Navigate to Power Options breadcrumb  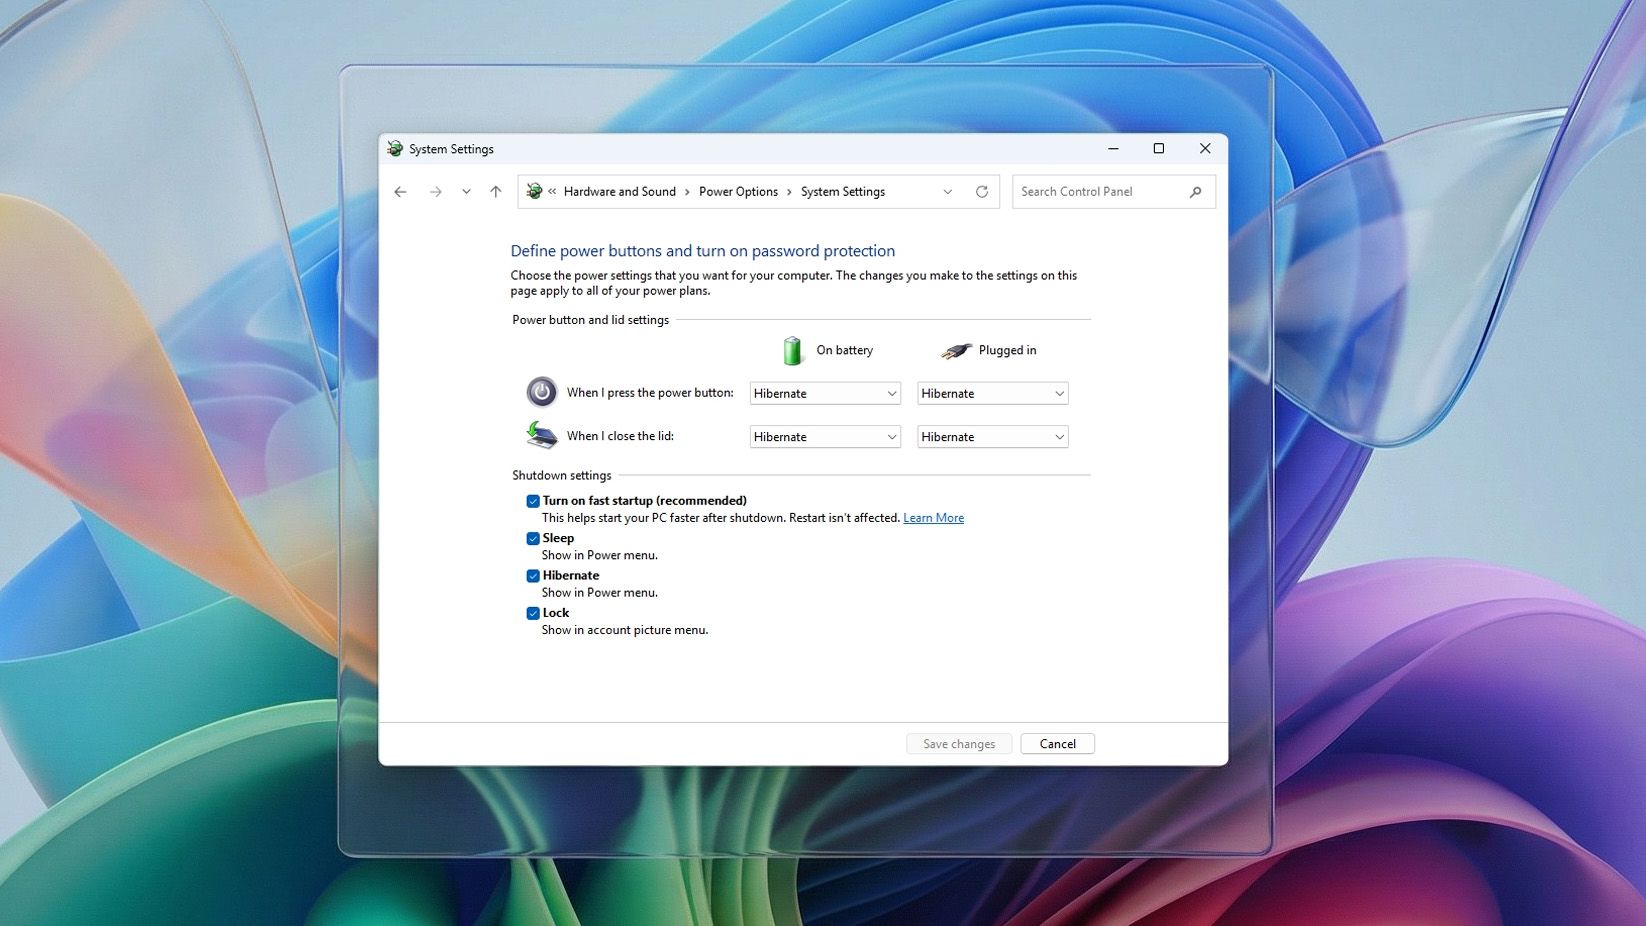(738, 191)
